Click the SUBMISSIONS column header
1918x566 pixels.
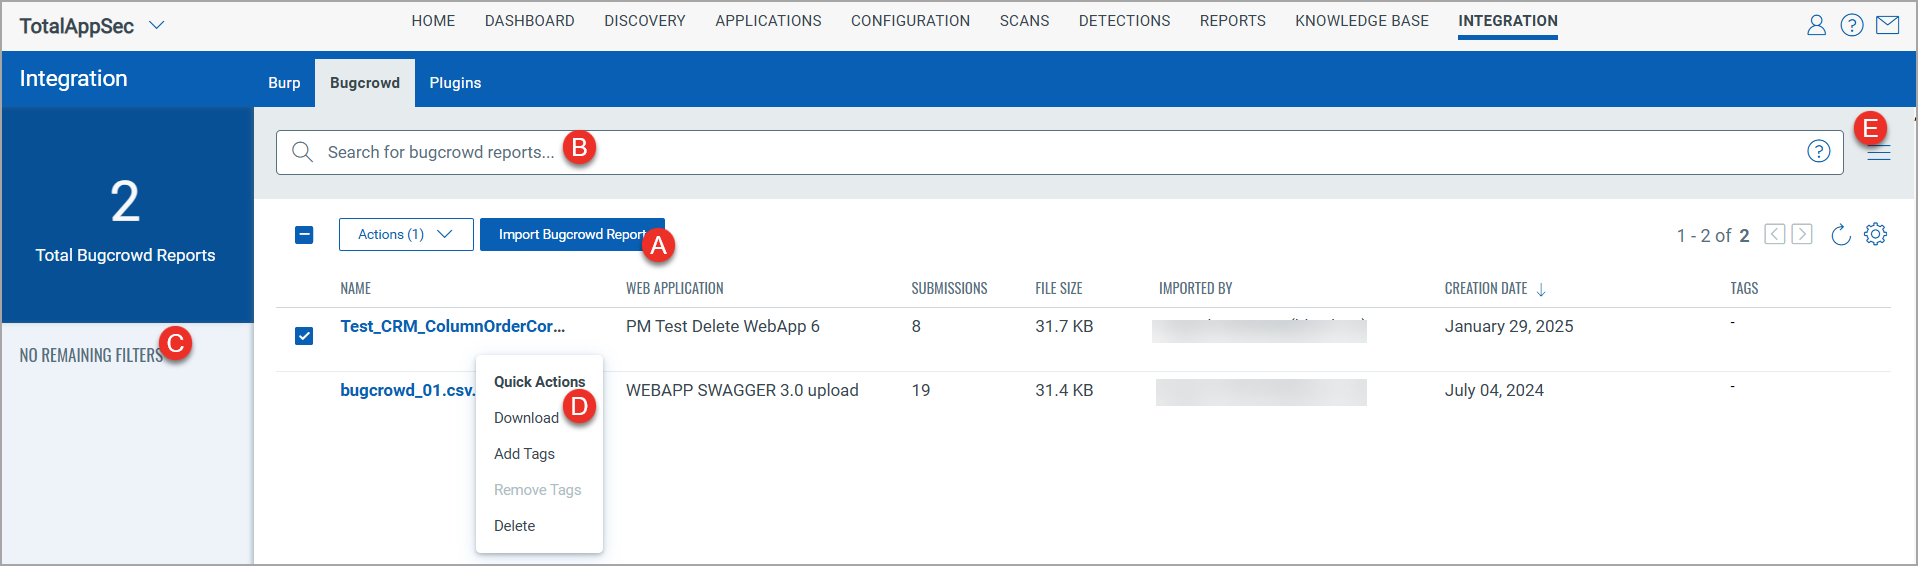[949, 289]
